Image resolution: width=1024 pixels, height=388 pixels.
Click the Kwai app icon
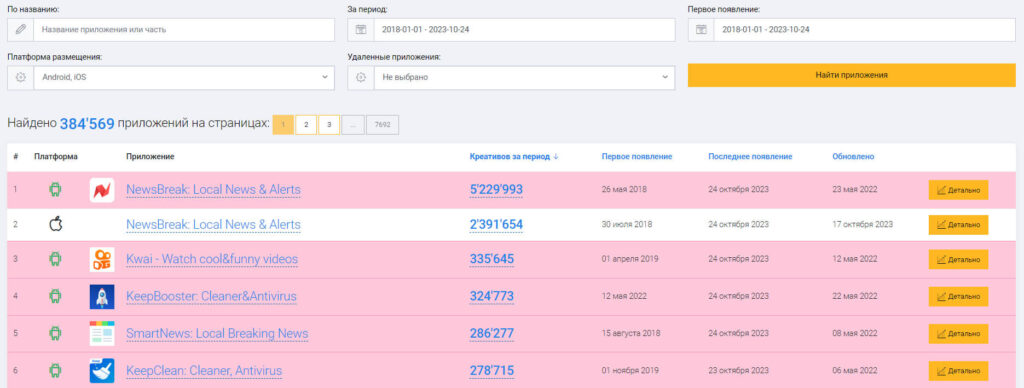coord(102,260)
